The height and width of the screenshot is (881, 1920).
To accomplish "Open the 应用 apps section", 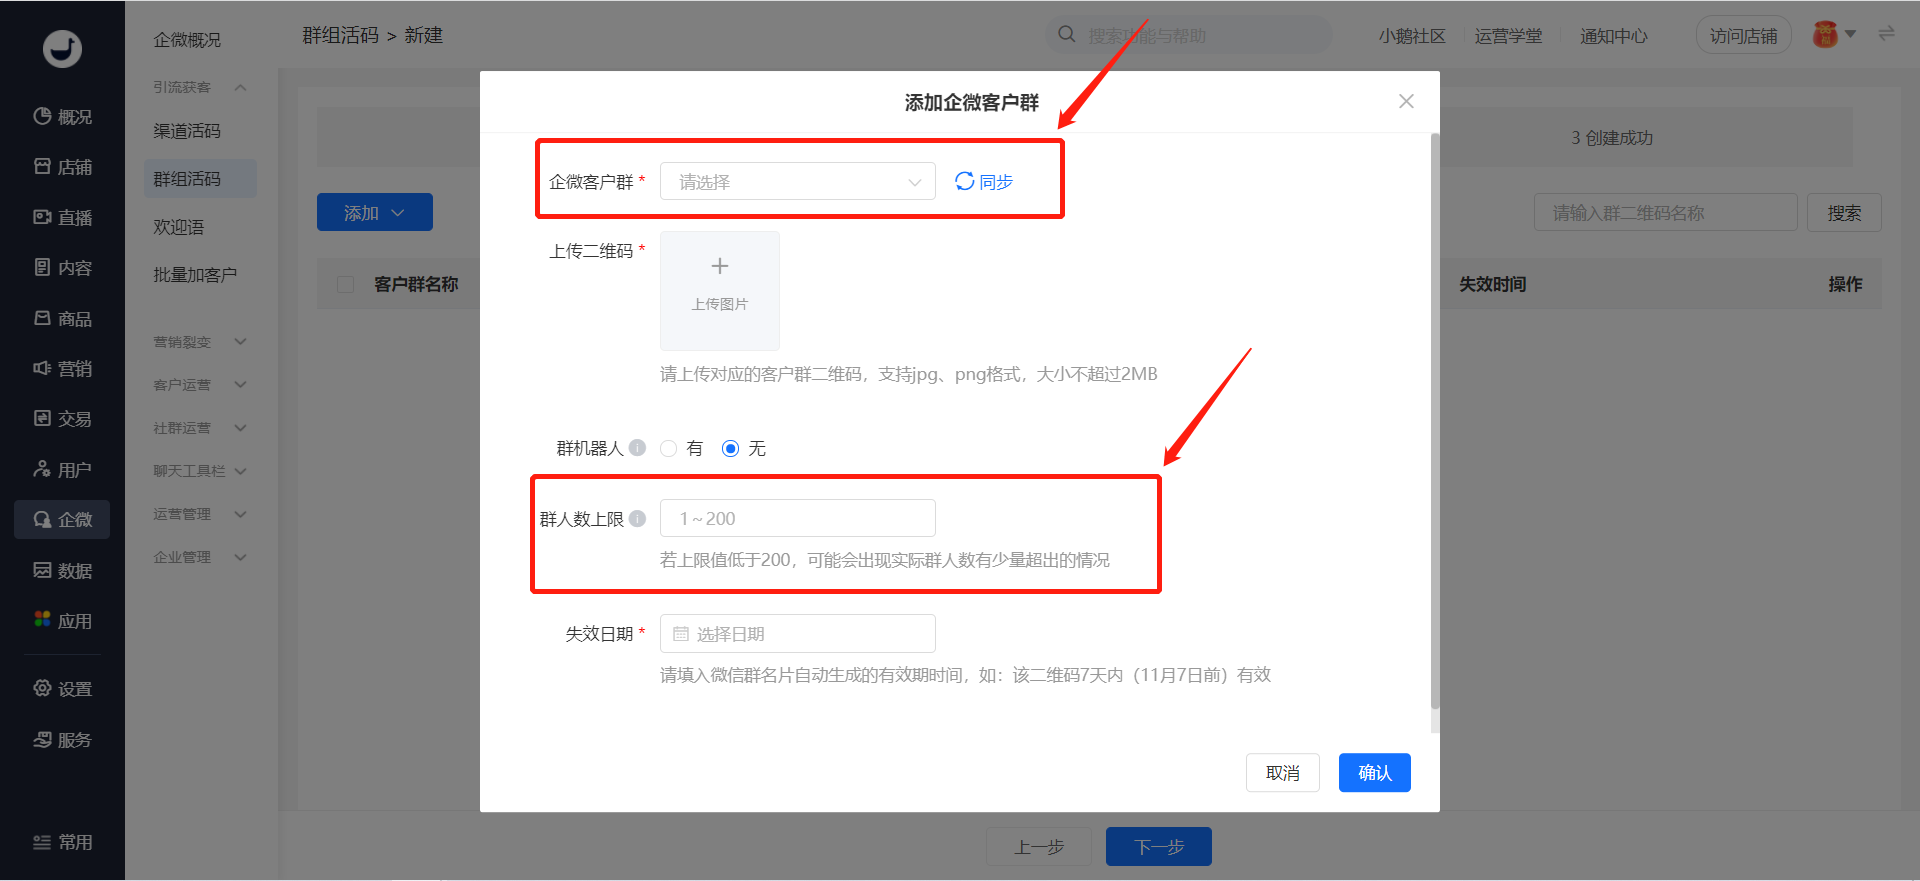I will [62, 620].
